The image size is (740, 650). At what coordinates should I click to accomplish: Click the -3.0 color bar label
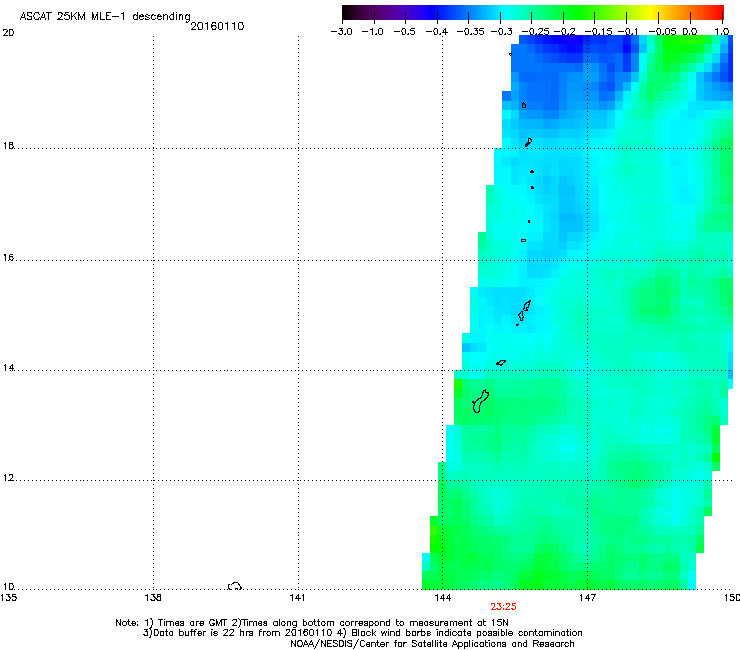[x=341, y=32]
